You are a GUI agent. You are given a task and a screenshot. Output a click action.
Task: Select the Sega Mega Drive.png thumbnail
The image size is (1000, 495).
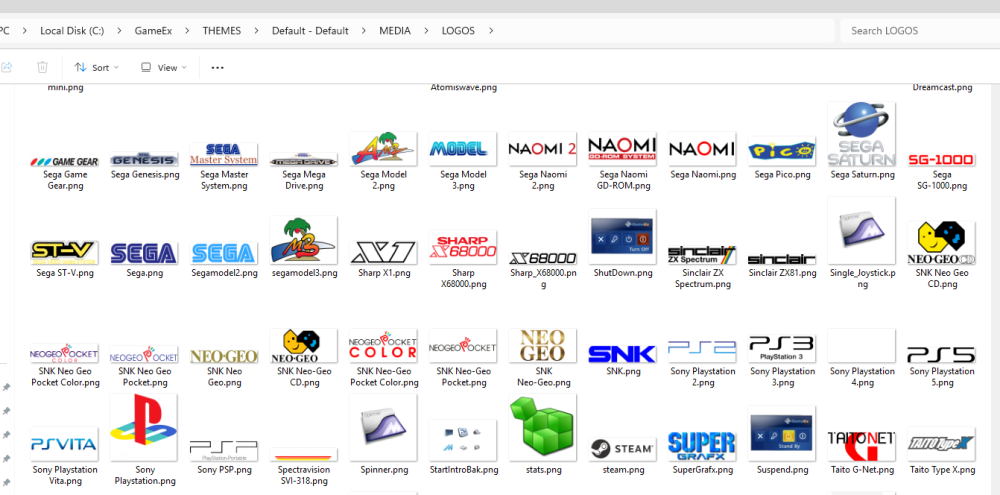click(304, 160)
